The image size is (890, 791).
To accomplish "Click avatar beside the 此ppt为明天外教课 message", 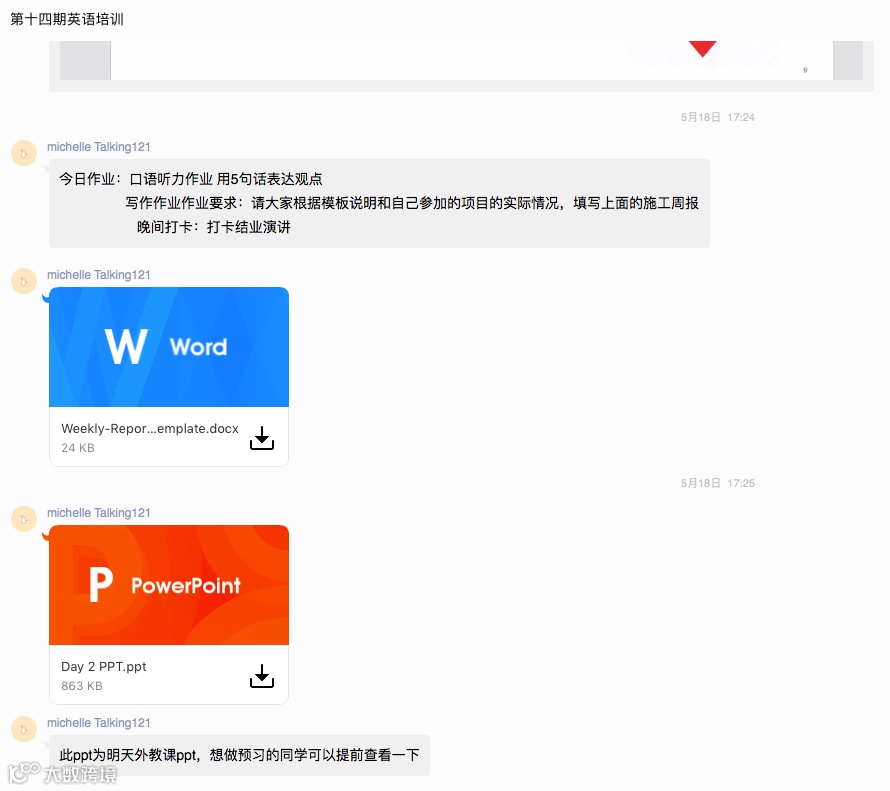I will click(x=24, y=729).
